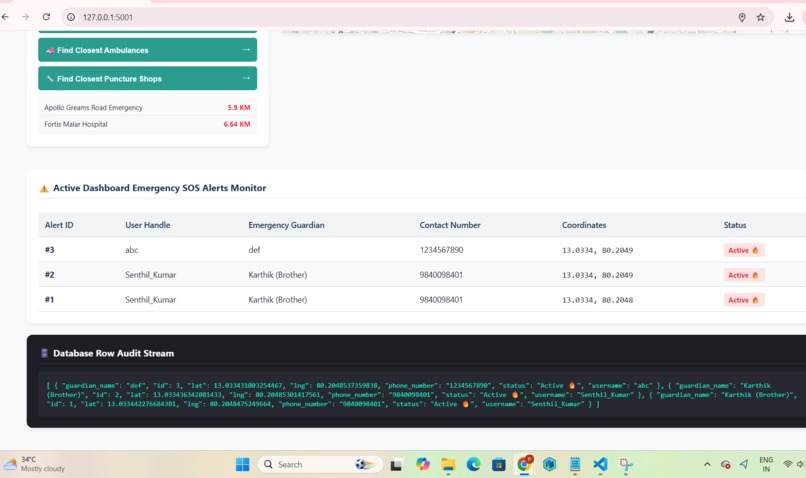The height and width of the screenshot is (478, 806).
Task: Click the Alert ID column header
Action: pyautogui.click(x=59, y=225)
